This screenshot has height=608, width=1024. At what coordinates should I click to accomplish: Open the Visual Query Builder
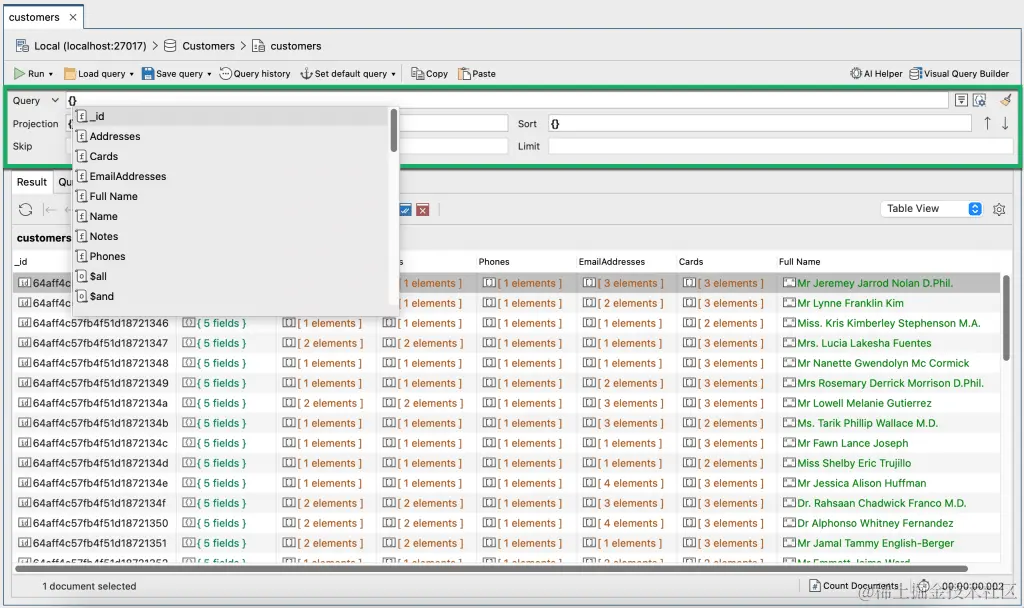tap(959, 73)
